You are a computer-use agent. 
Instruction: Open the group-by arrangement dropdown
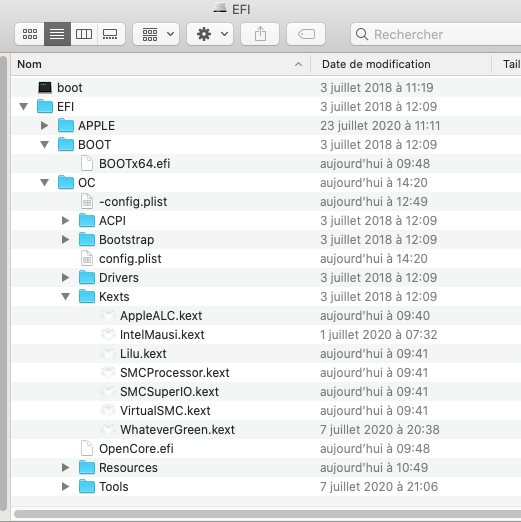[x=156, y=34]
